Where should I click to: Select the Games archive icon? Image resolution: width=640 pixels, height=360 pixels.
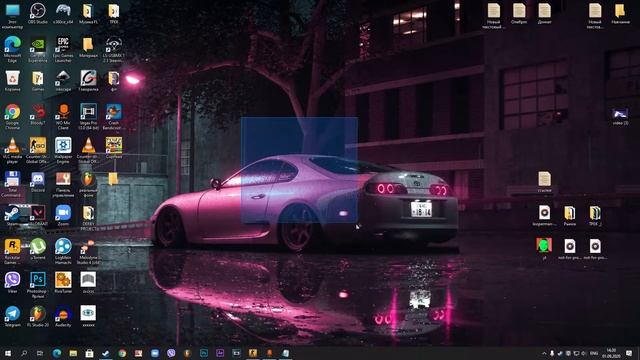(x=38, y=78)
